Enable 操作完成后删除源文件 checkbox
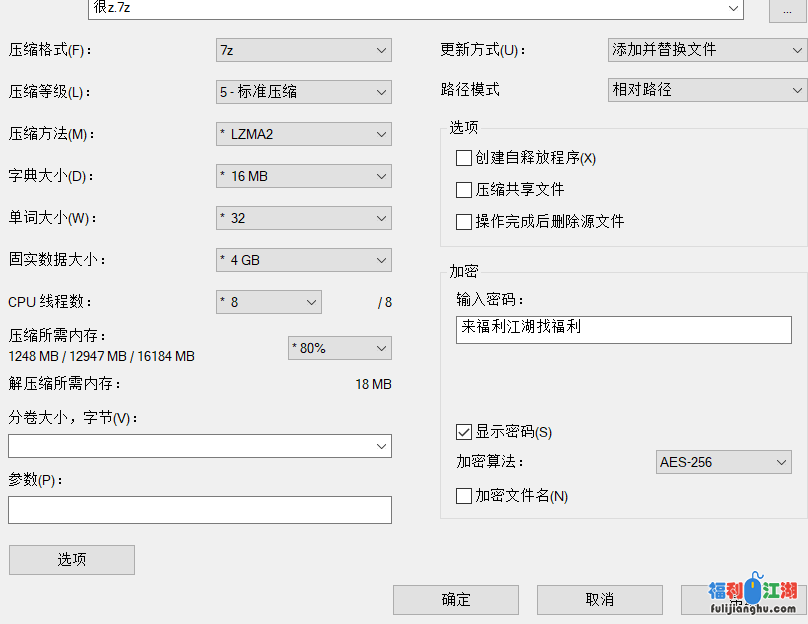Viewport: 808px width, 624px height. [x=464, y=222]
